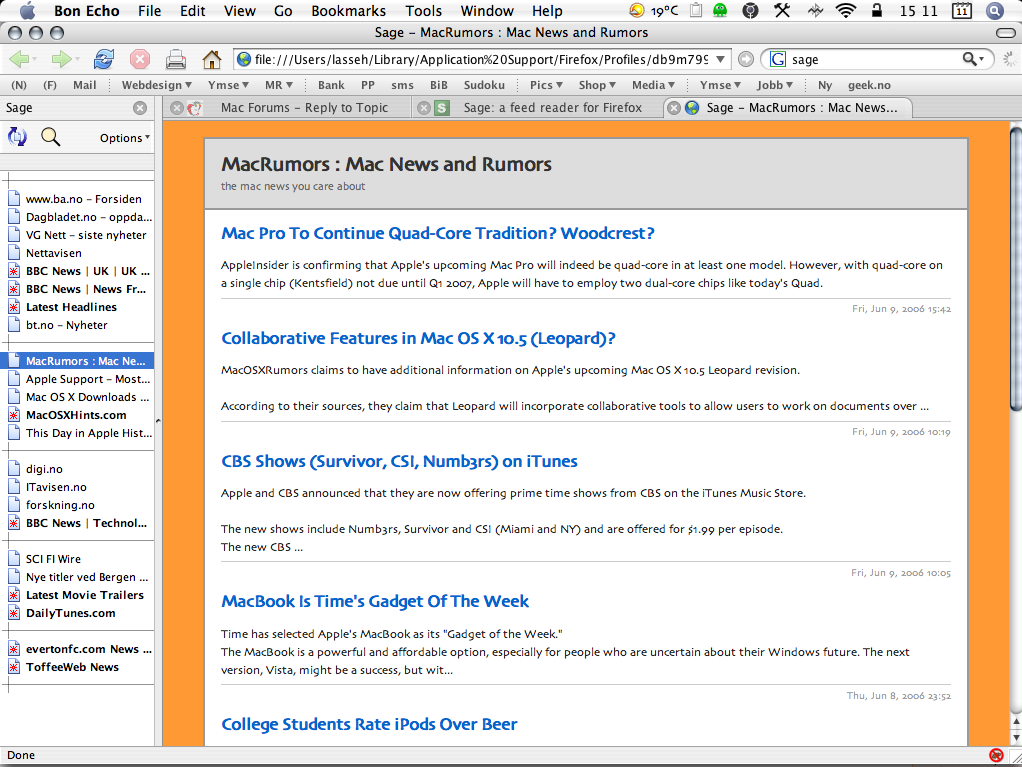Select the MacOSXHints.com feed in sidebar
Image resolution: width=1022 pixels, height=767 pixels.
pos(76,415)
